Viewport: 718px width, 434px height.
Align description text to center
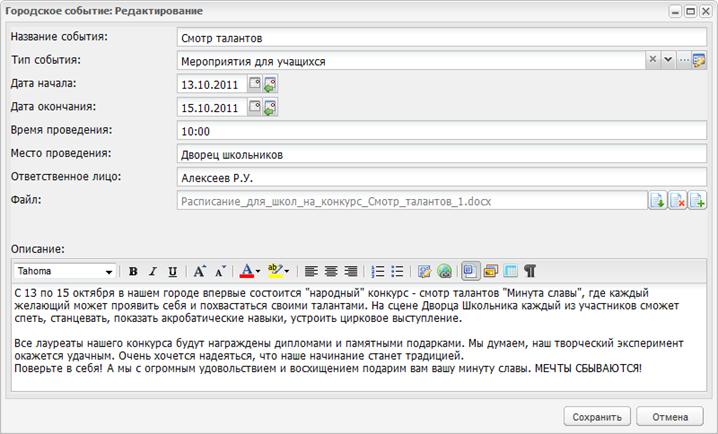331,271
